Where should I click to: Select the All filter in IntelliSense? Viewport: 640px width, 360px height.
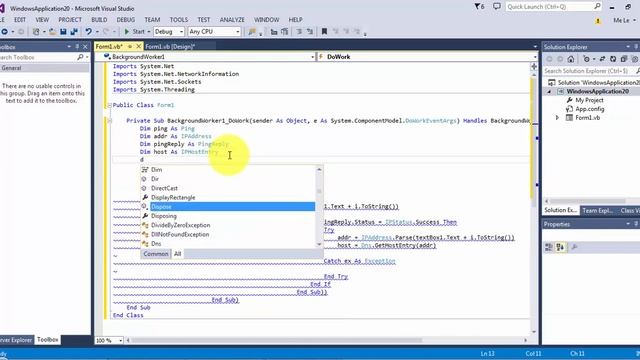178,254
